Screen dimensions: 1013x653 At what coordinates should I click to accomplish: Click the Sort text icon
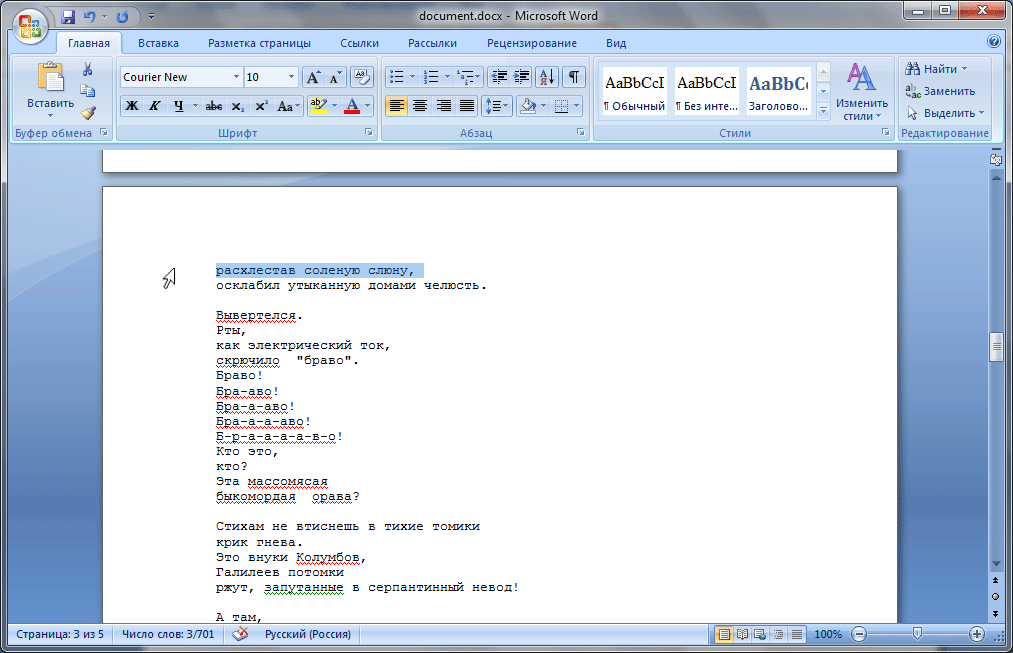547,77
